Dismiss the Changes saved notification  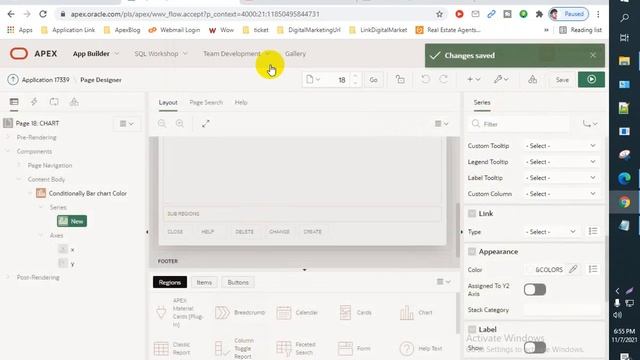pos(593,55)
